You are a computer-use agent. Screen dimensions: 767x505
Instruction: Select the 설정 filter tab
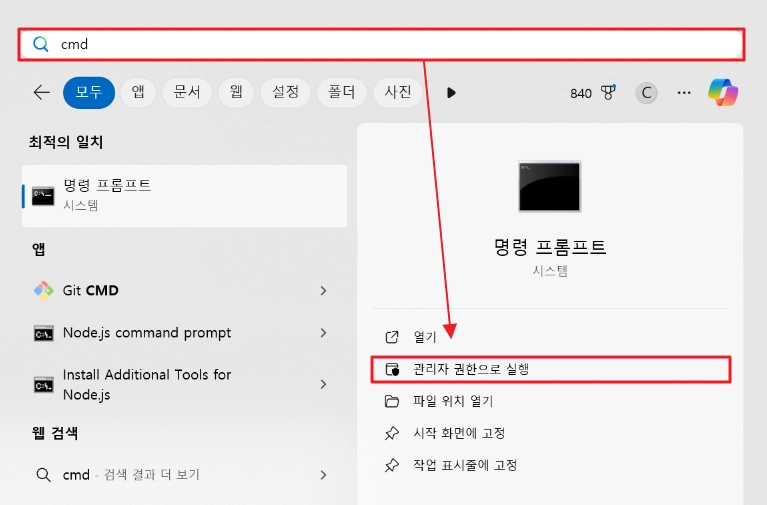[285, 92]
